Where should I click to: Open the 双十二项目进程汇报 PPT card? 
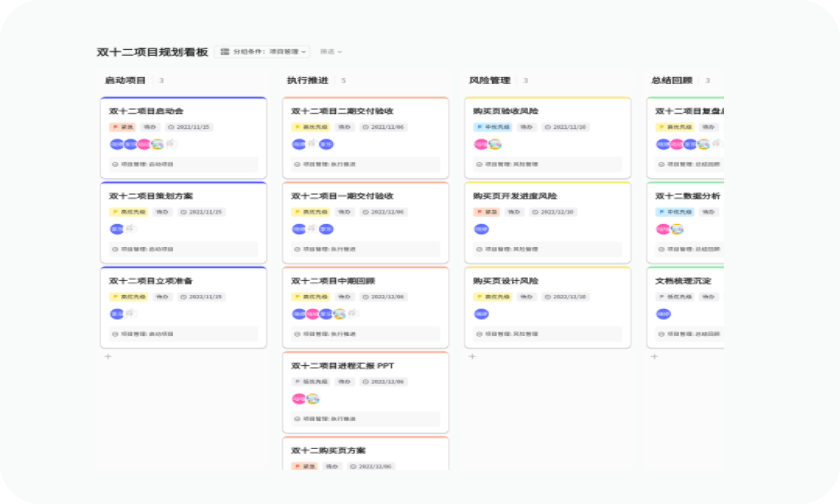(x=365, y=392)
